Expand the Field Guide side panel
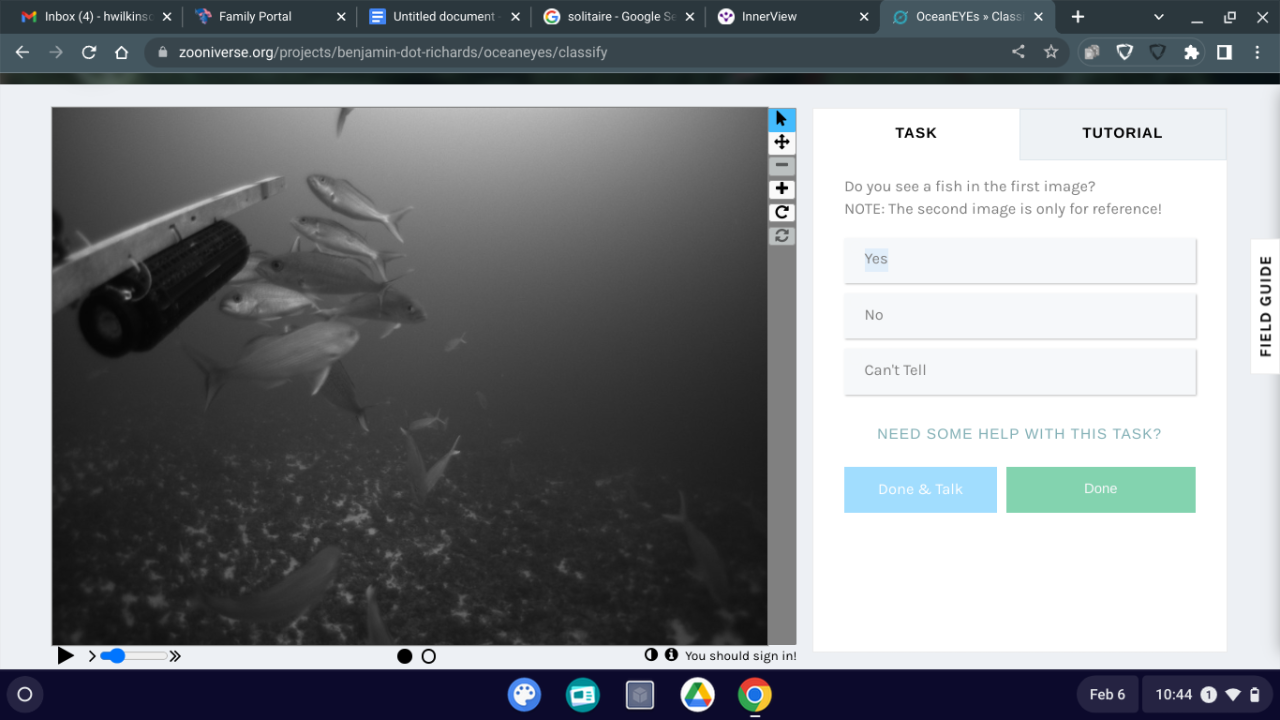 coord(1265,306)
